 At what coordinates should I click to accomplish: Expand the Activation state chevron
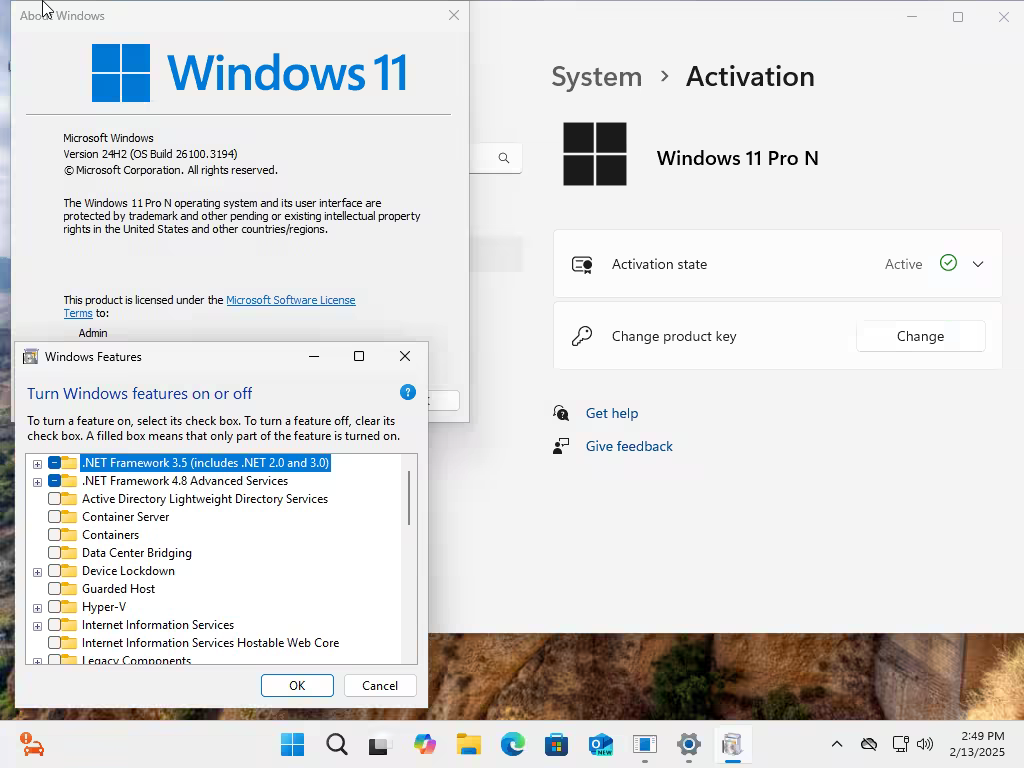(x=978, y=264)
